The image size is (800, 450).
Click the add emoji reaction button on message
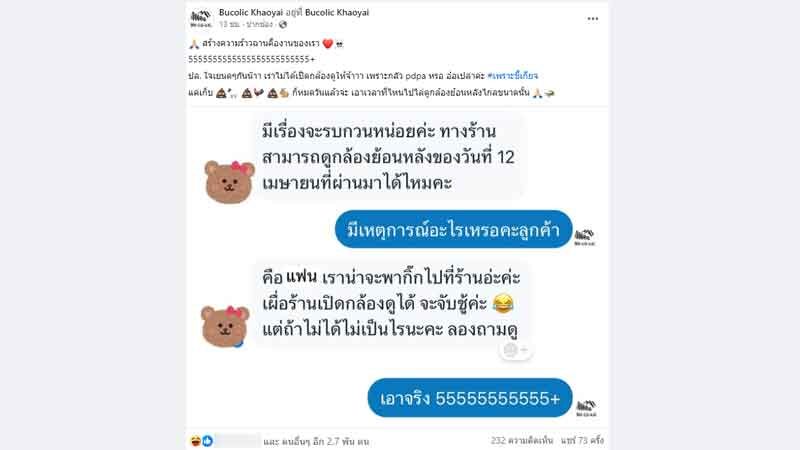pyautogui.click(x=515, y=350)
